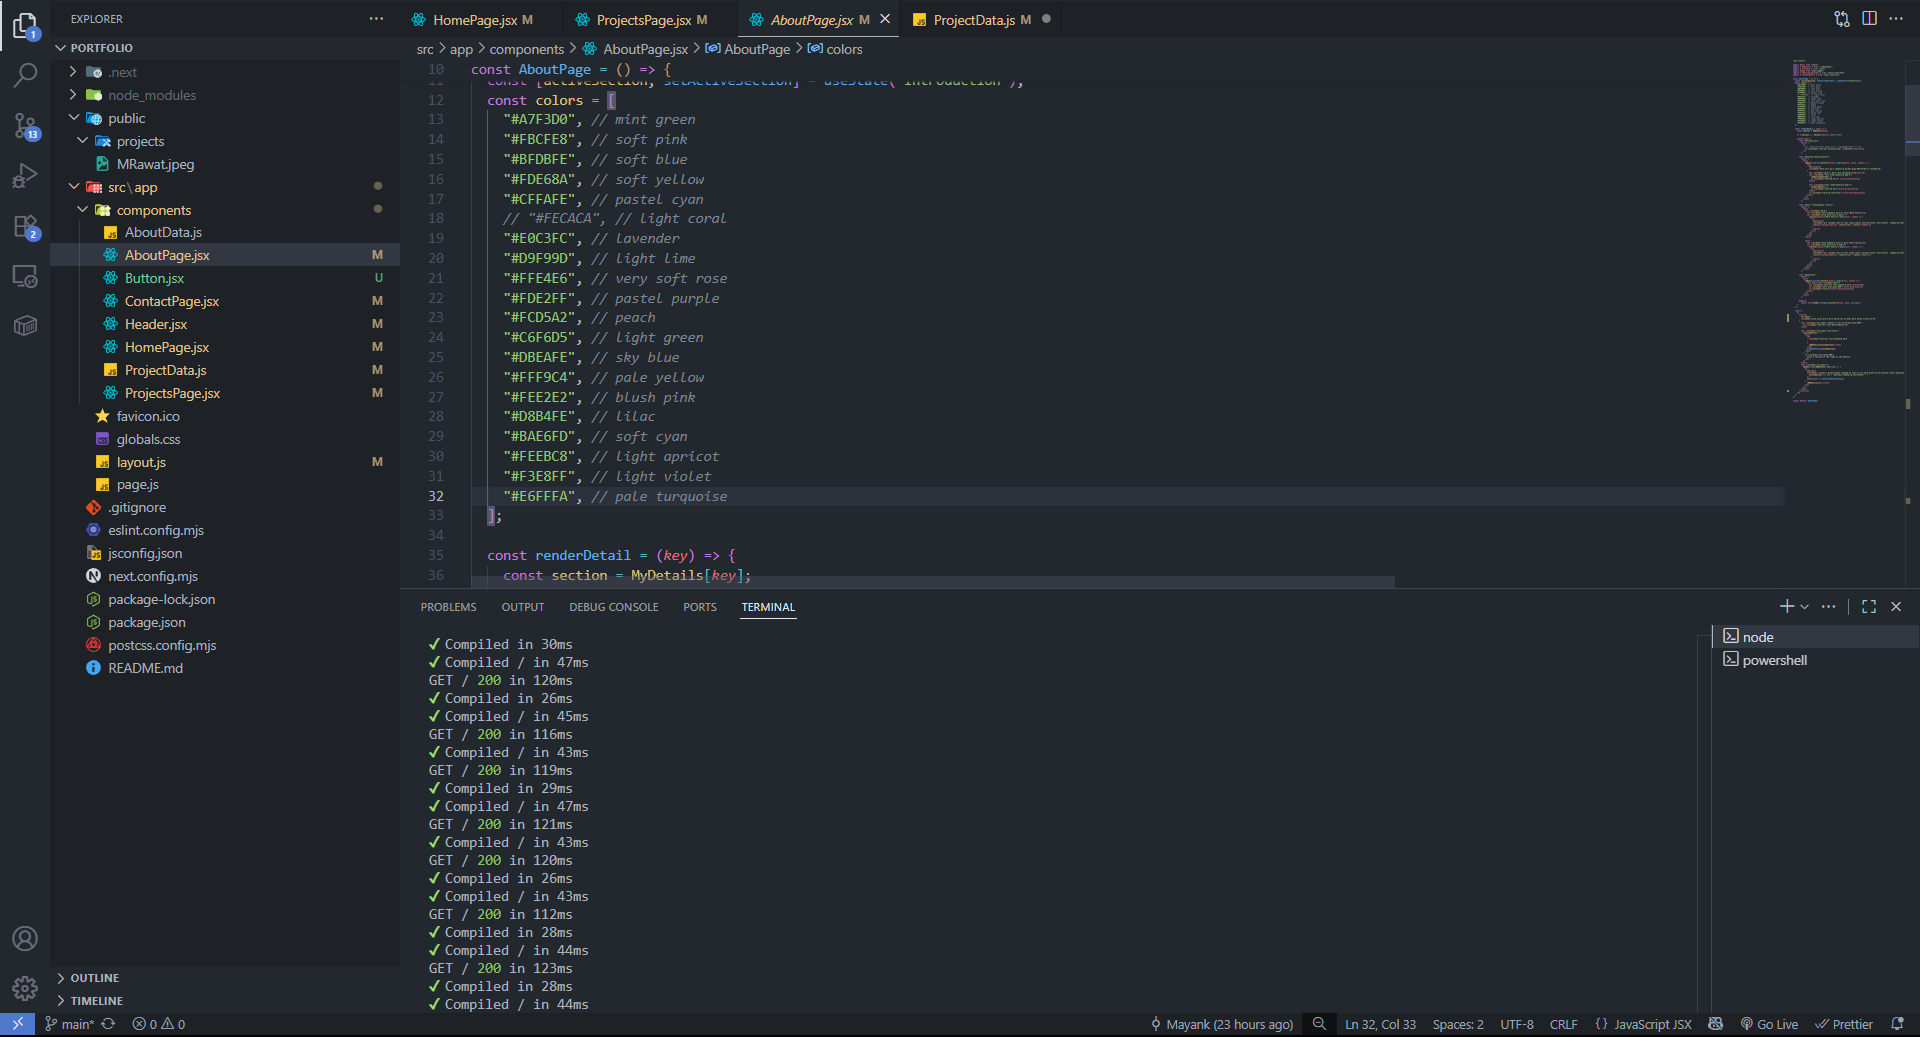Screen dimensions: 1920x1037
Task: Open Button.jsx in the explorer
Action: (154, 278)
